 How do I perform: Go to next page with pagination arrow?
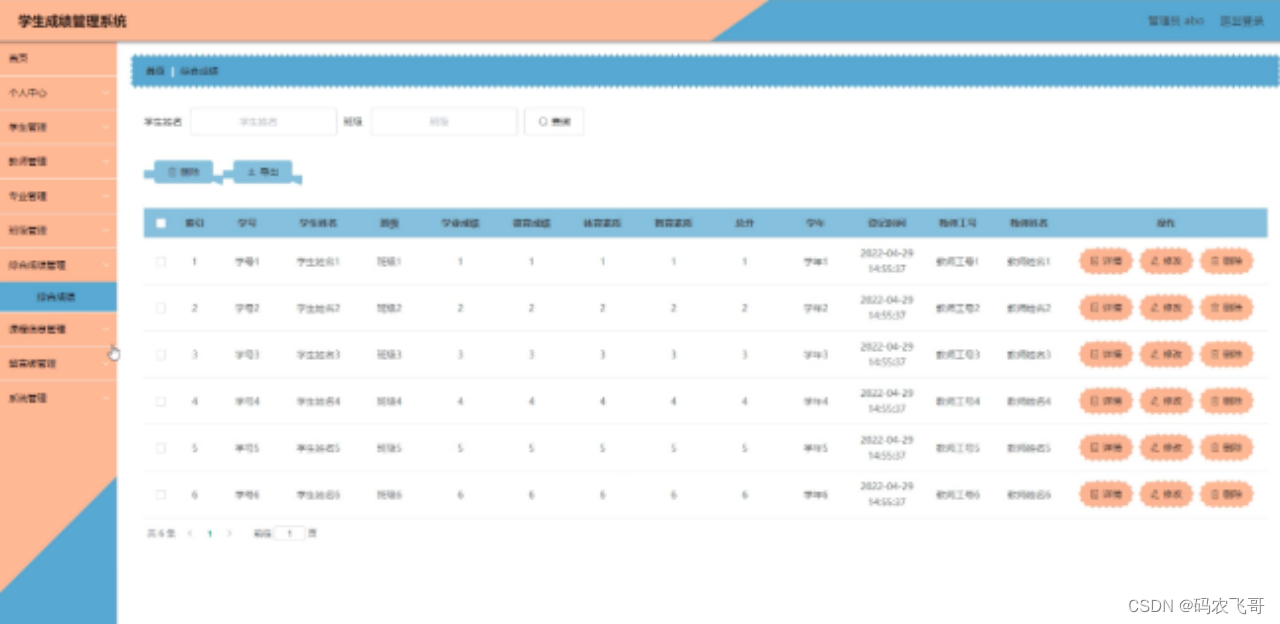click(x=229, y=534)
